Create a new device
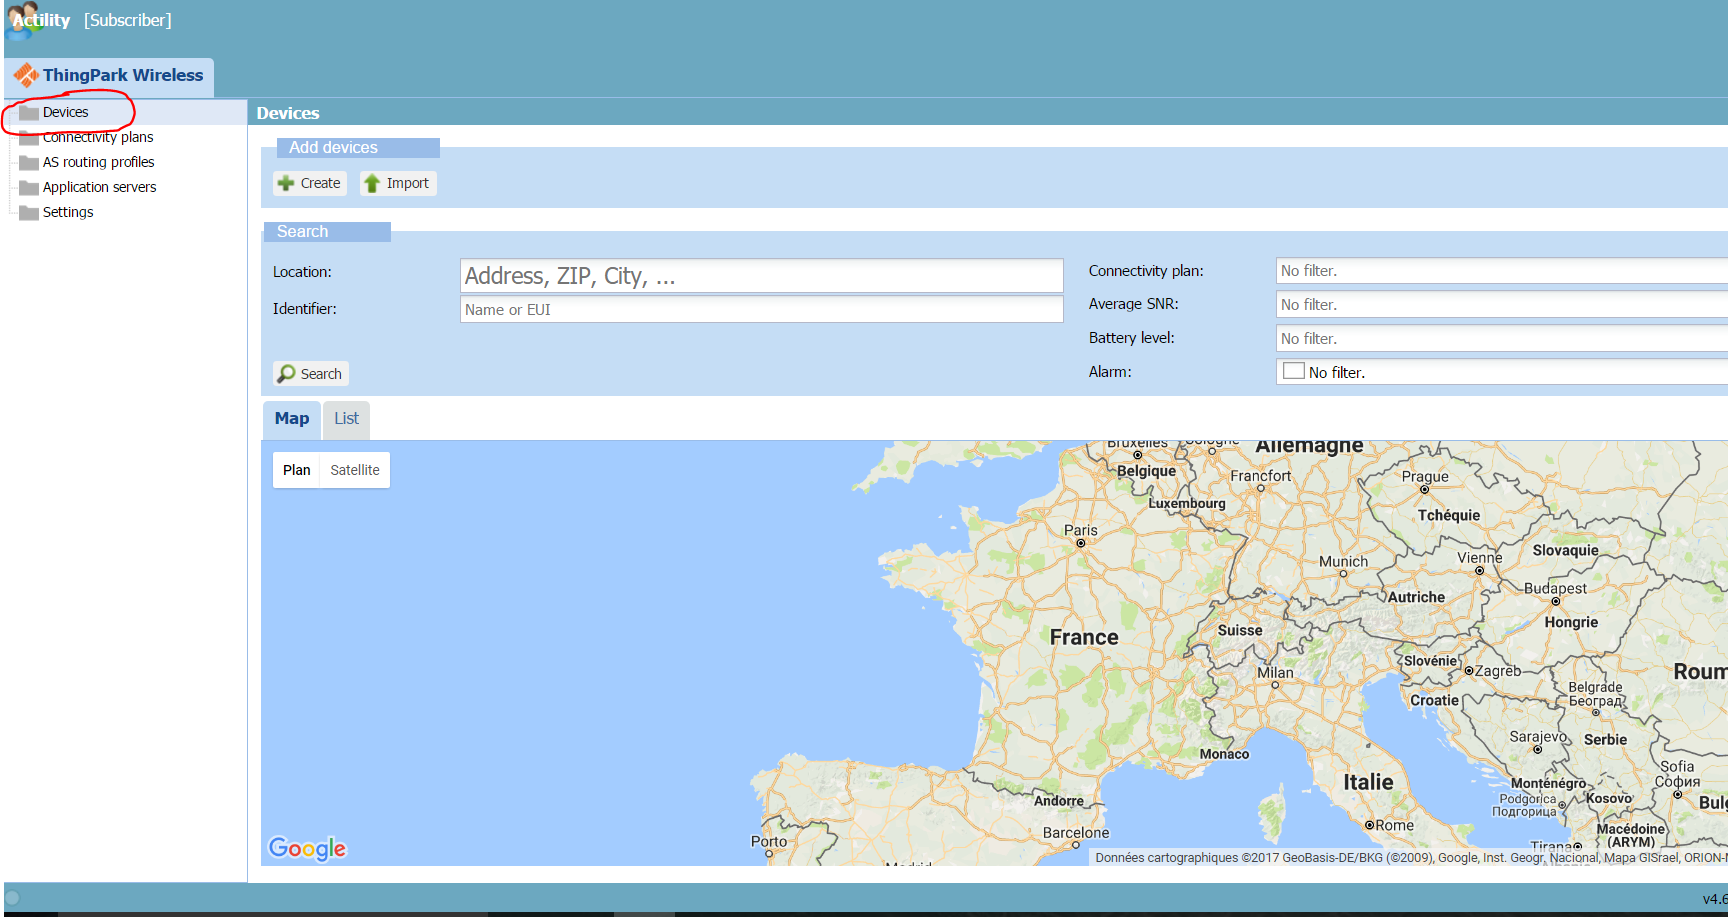 point(310,183)
